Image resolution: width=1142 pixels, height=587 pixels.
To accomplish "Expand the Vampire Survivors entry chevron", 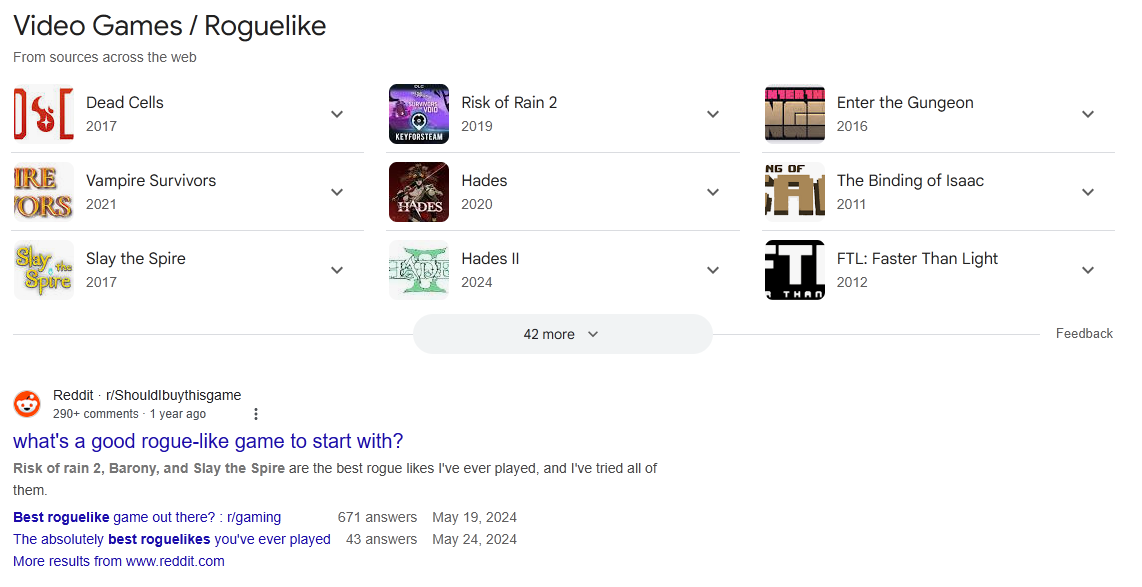I will (337, 192).
